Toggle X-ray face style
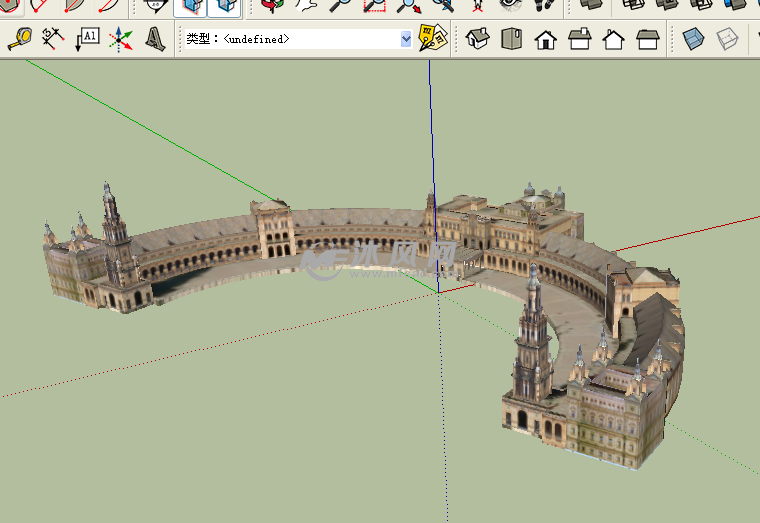This screenshot has height=523, width=760. coord(693,39)
